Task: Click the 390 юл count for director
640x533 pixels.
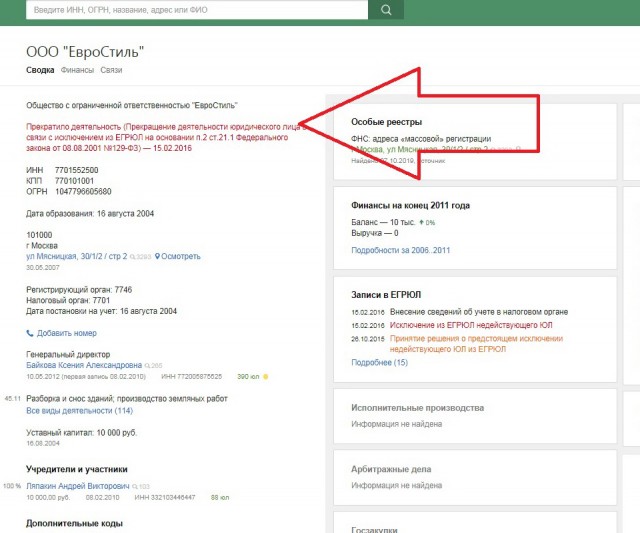Action: [x=248, y=376]
